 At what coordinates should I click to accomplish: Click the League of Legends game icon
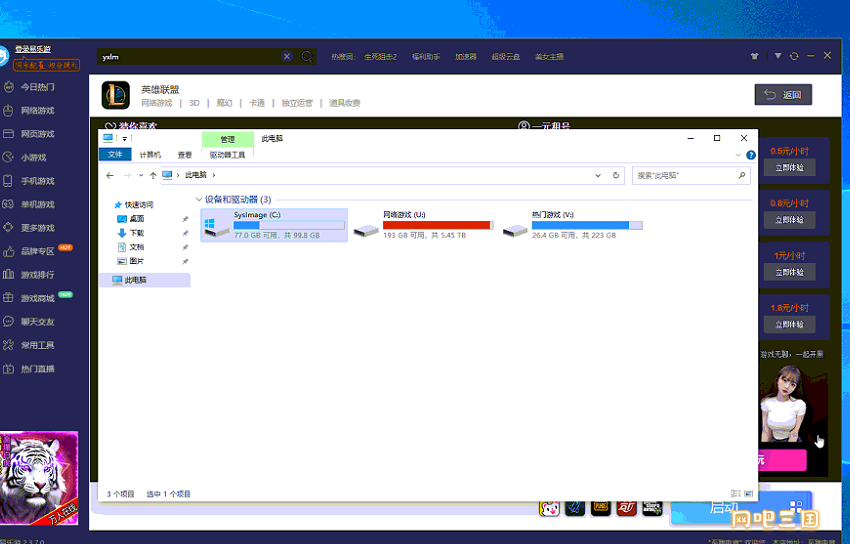(x=115, y=95)
